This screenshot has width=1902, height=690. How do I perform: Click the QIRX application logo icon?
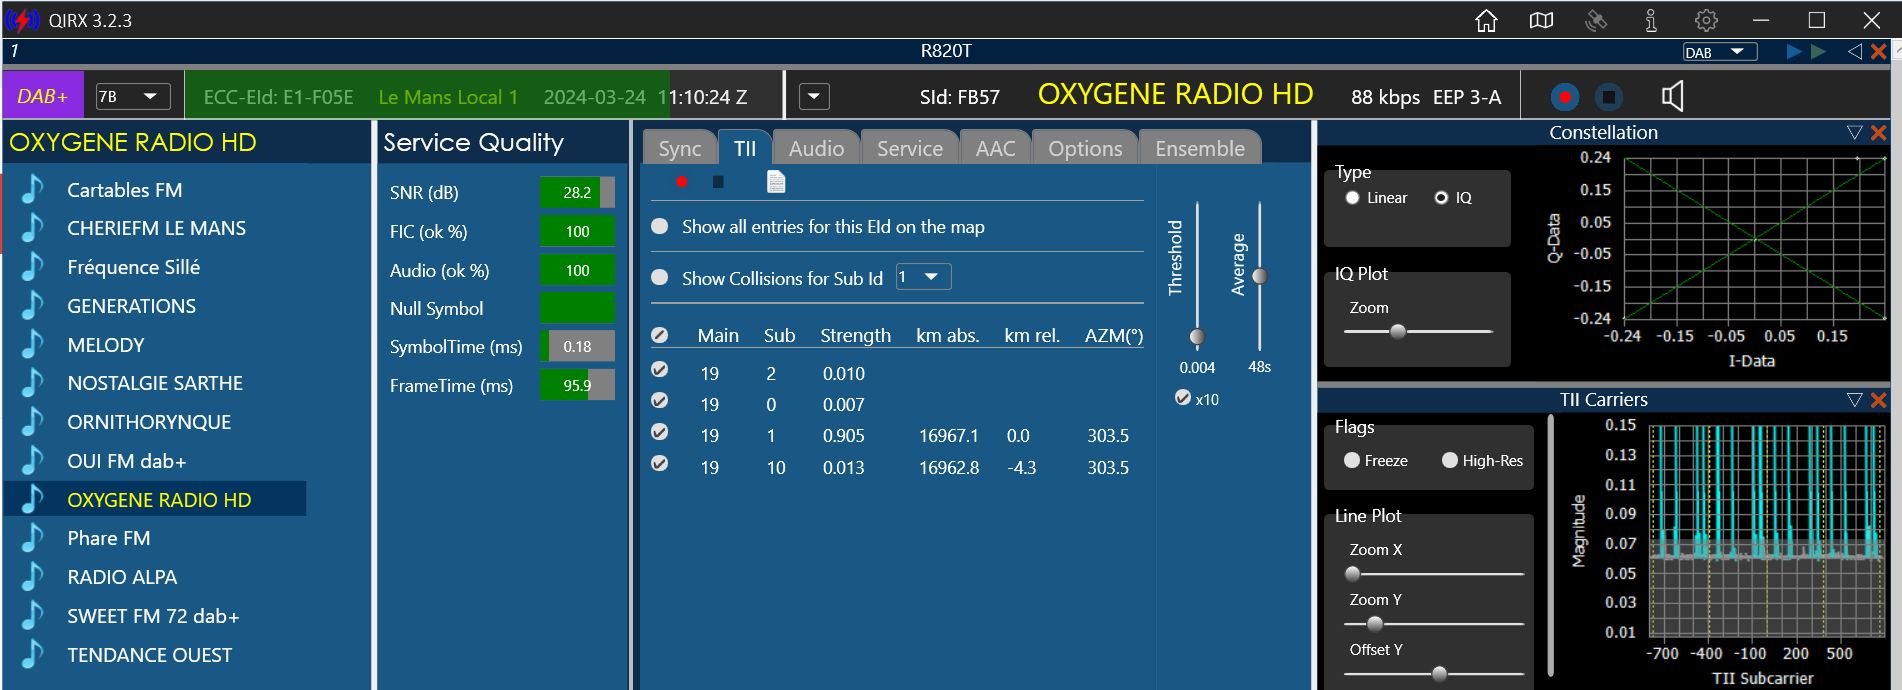click(22, 20)
